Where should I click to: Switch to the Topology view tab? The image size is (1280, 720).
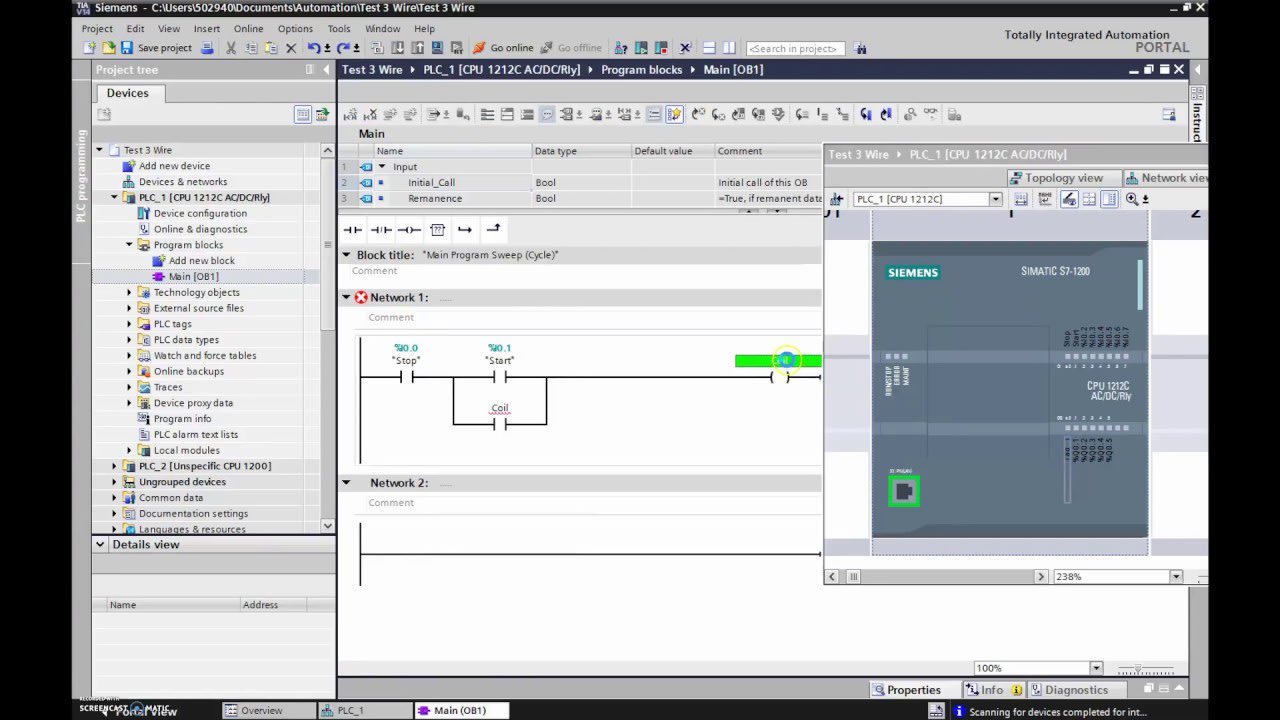click(1062, 178)
